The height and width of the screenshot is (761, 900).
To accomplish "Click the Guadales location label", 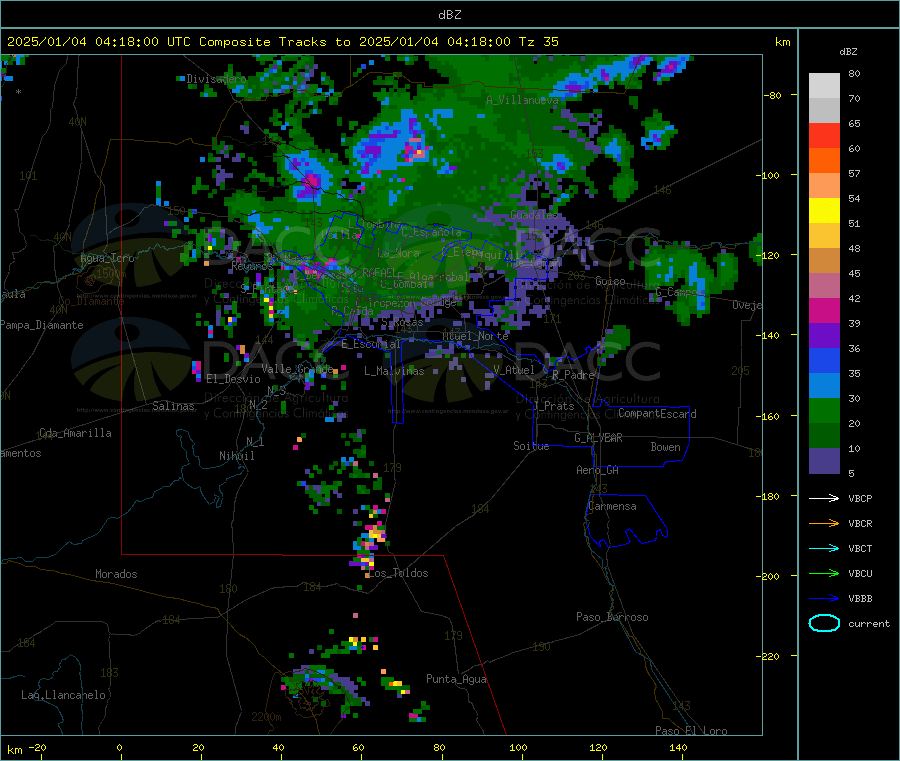I will coord(534,215).
